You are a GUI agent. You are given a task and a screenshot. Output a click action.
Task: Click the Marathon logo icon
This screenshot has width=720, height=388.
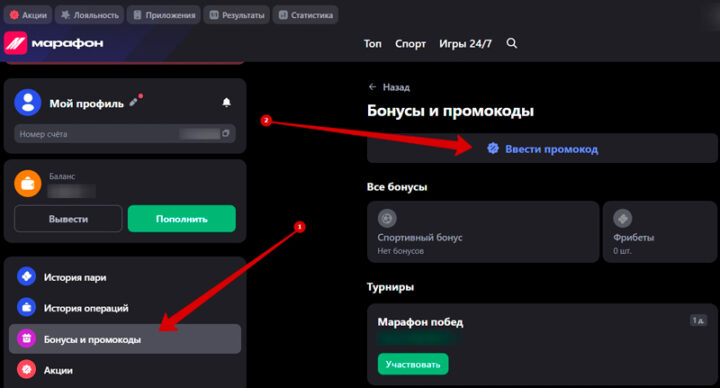16,43
